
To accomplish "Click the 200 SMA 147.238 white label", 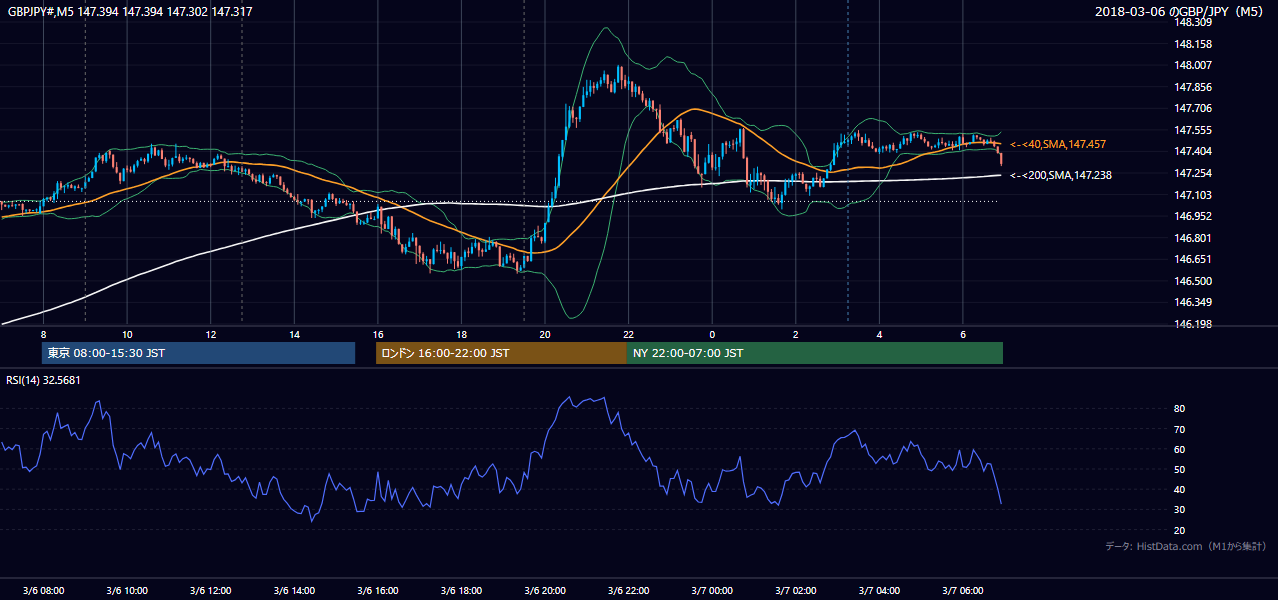I will (1061, 175).
